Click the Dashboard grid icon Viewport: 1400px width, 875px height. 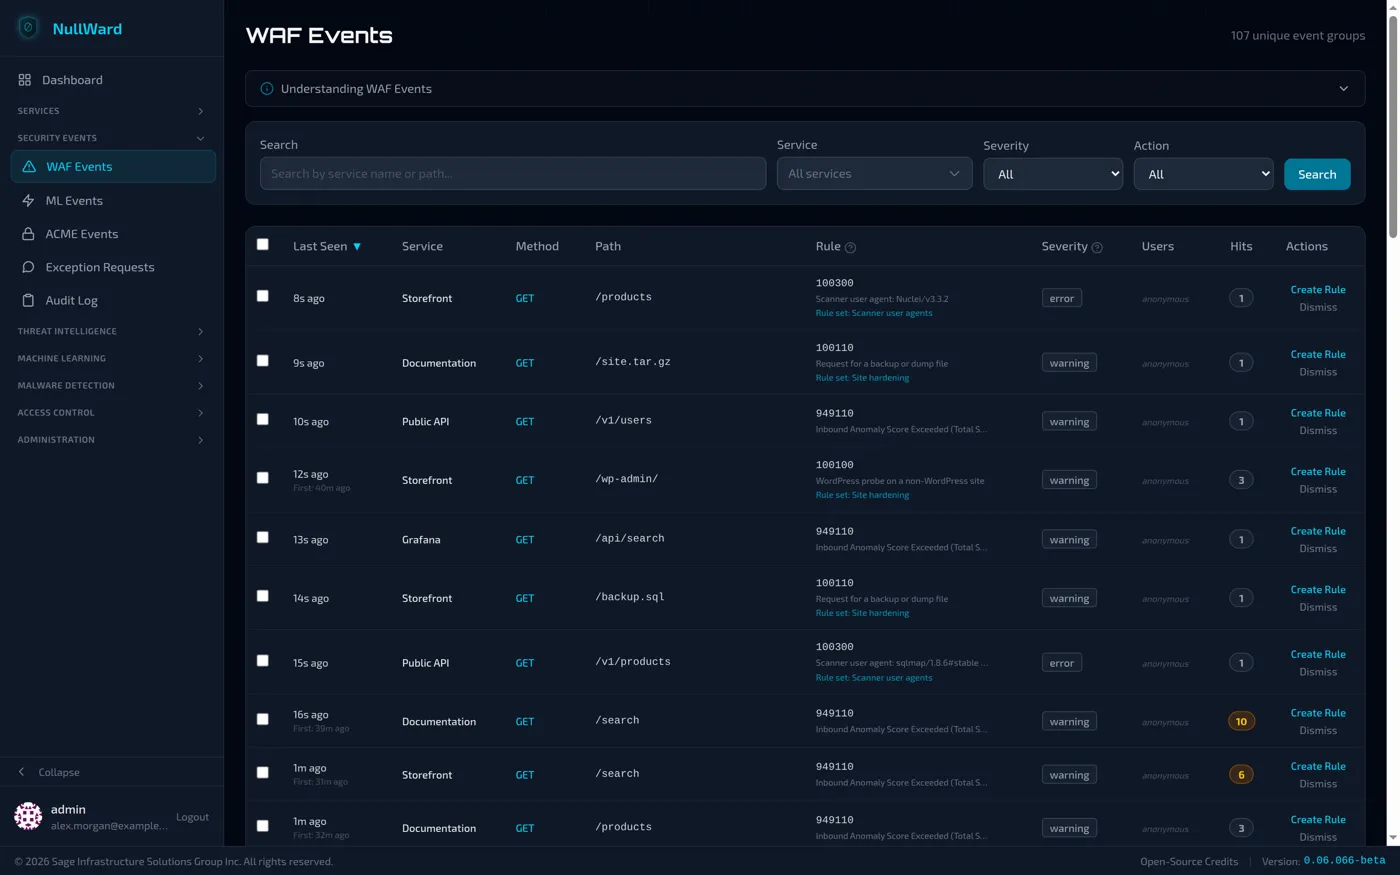25,80
